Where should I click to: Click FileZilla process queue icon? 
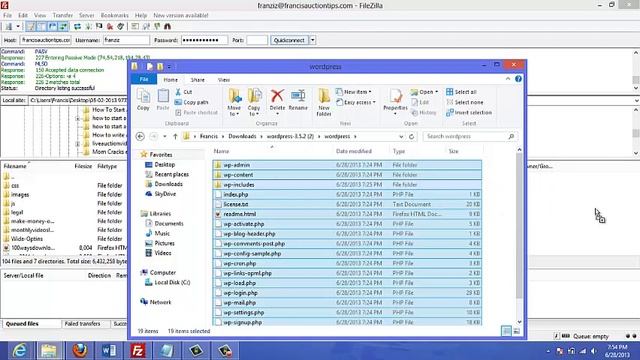coord(88,27)
